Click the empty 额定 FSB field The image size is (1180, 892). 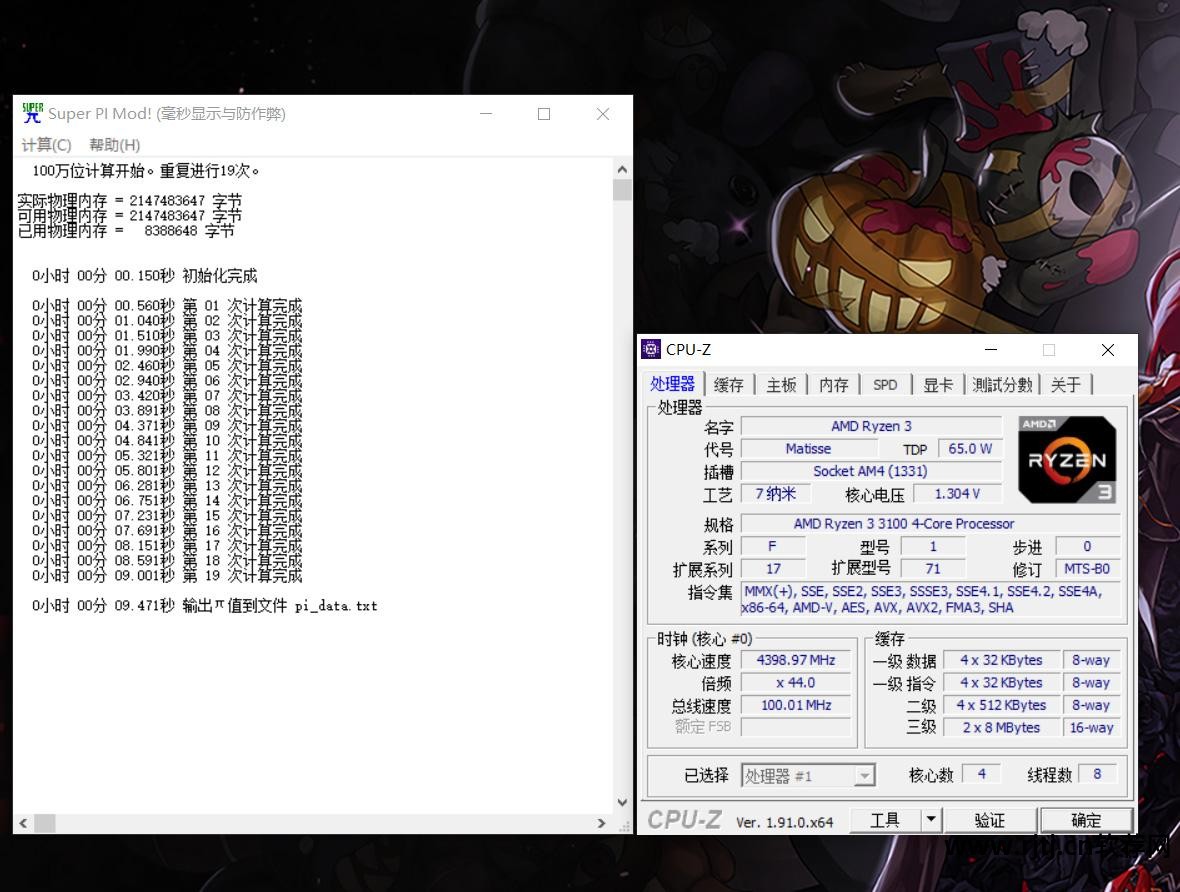coord(796,727)
